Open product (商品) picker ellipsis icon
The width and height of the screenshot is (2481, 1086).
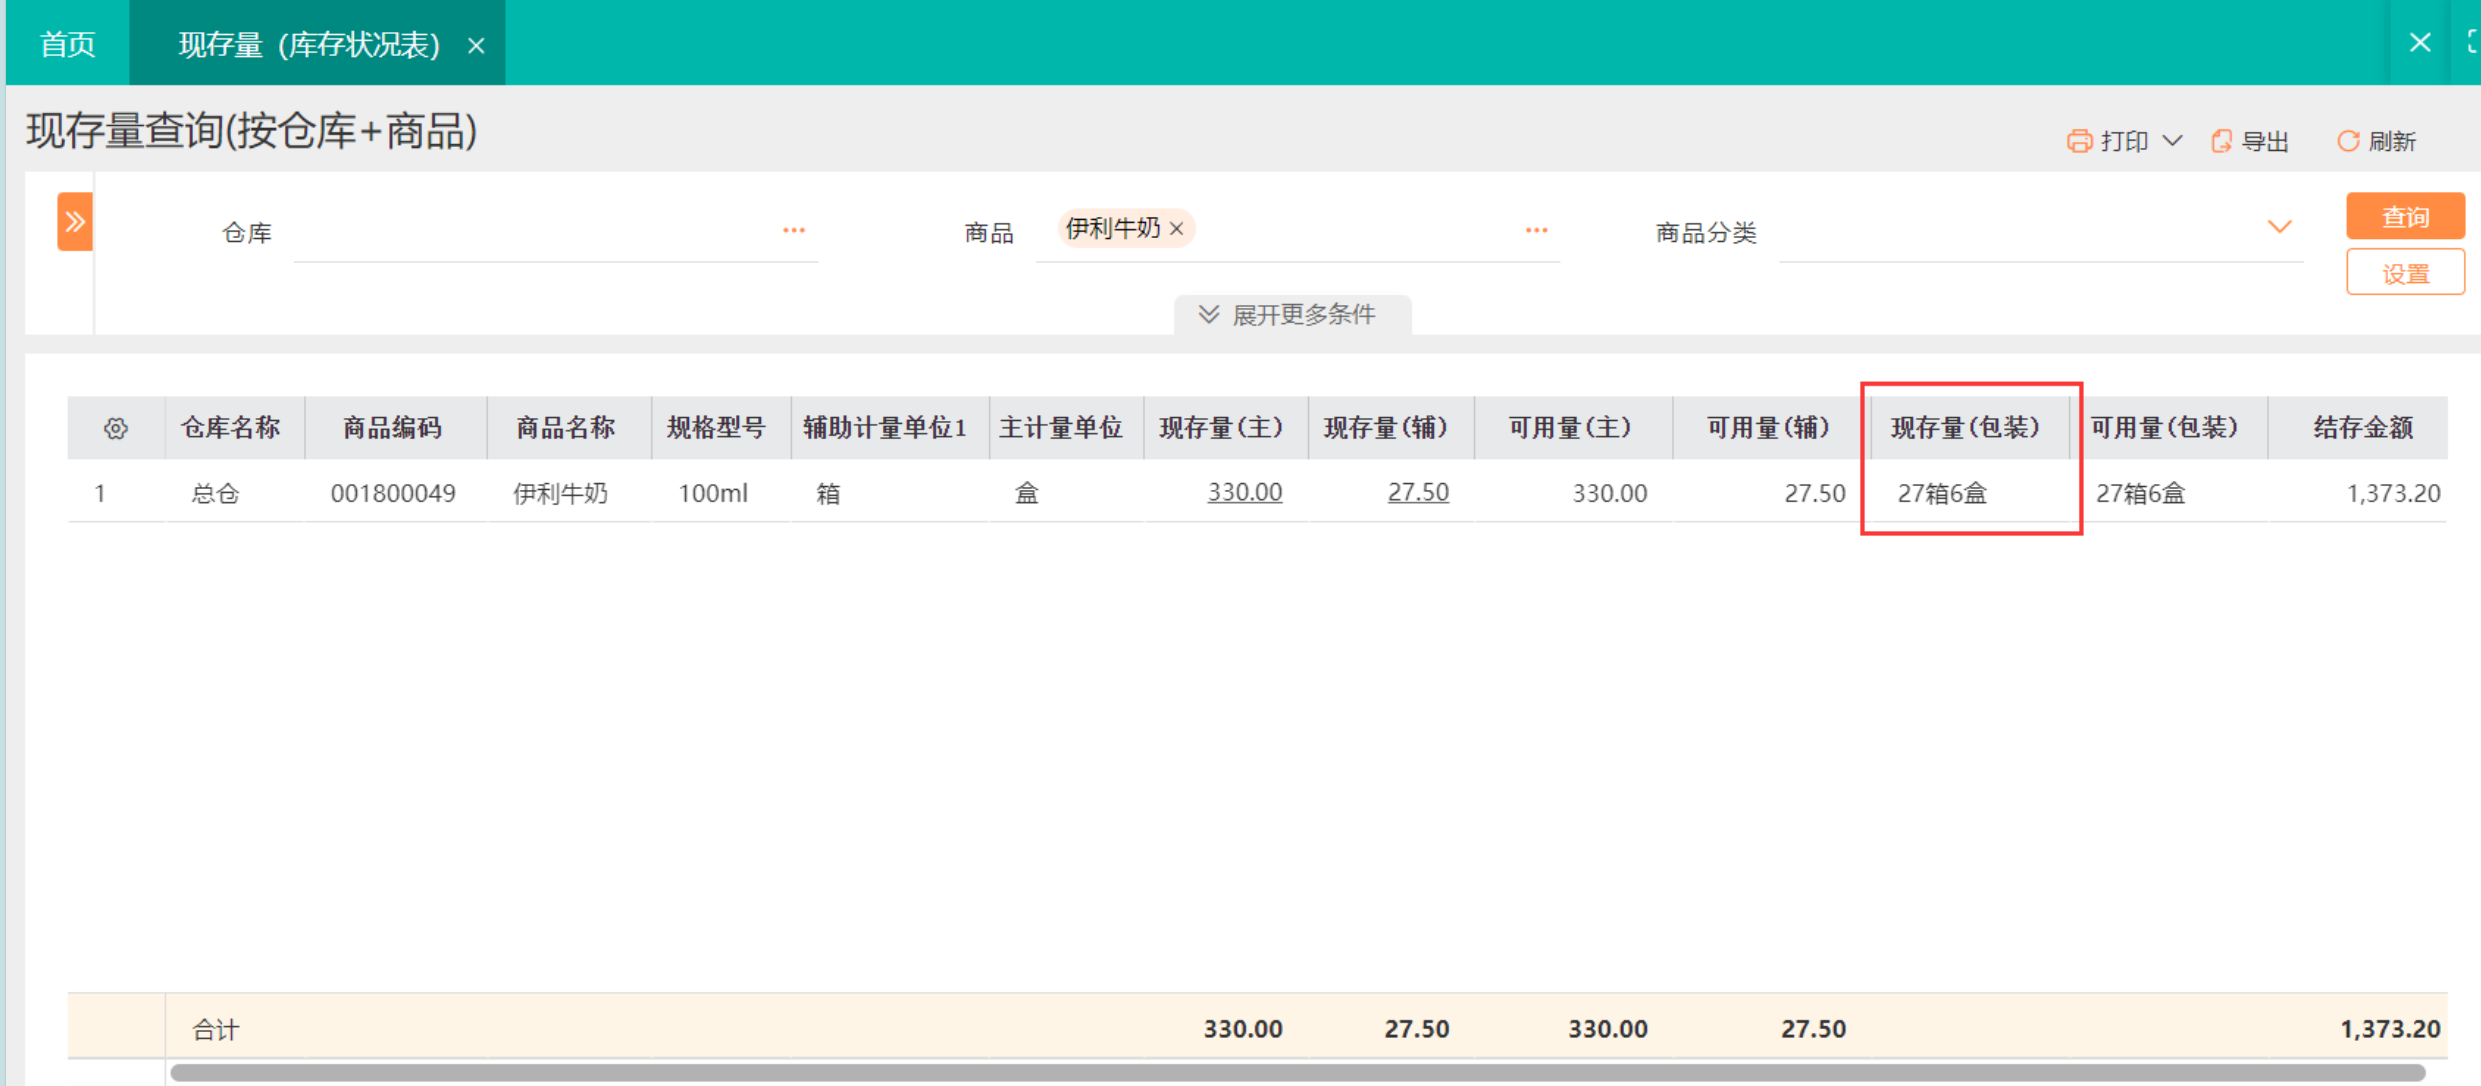1536,230
